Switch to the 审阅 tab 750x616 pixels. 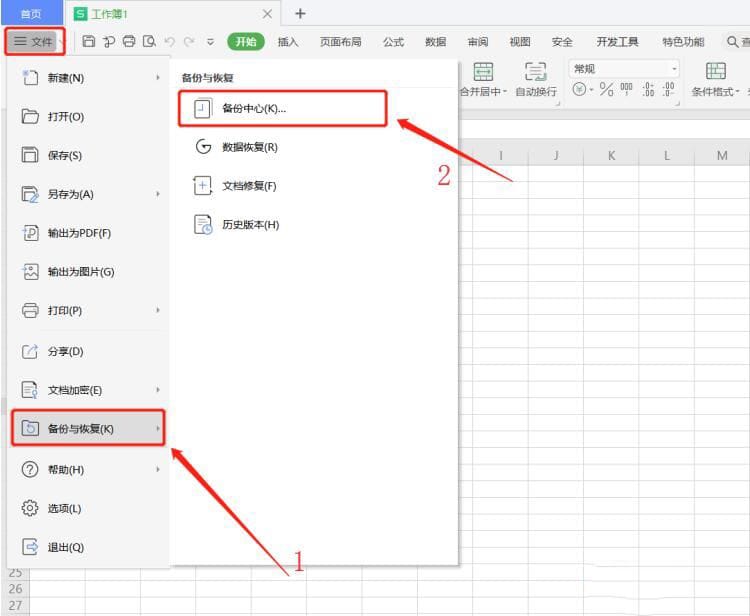[478, 42]
